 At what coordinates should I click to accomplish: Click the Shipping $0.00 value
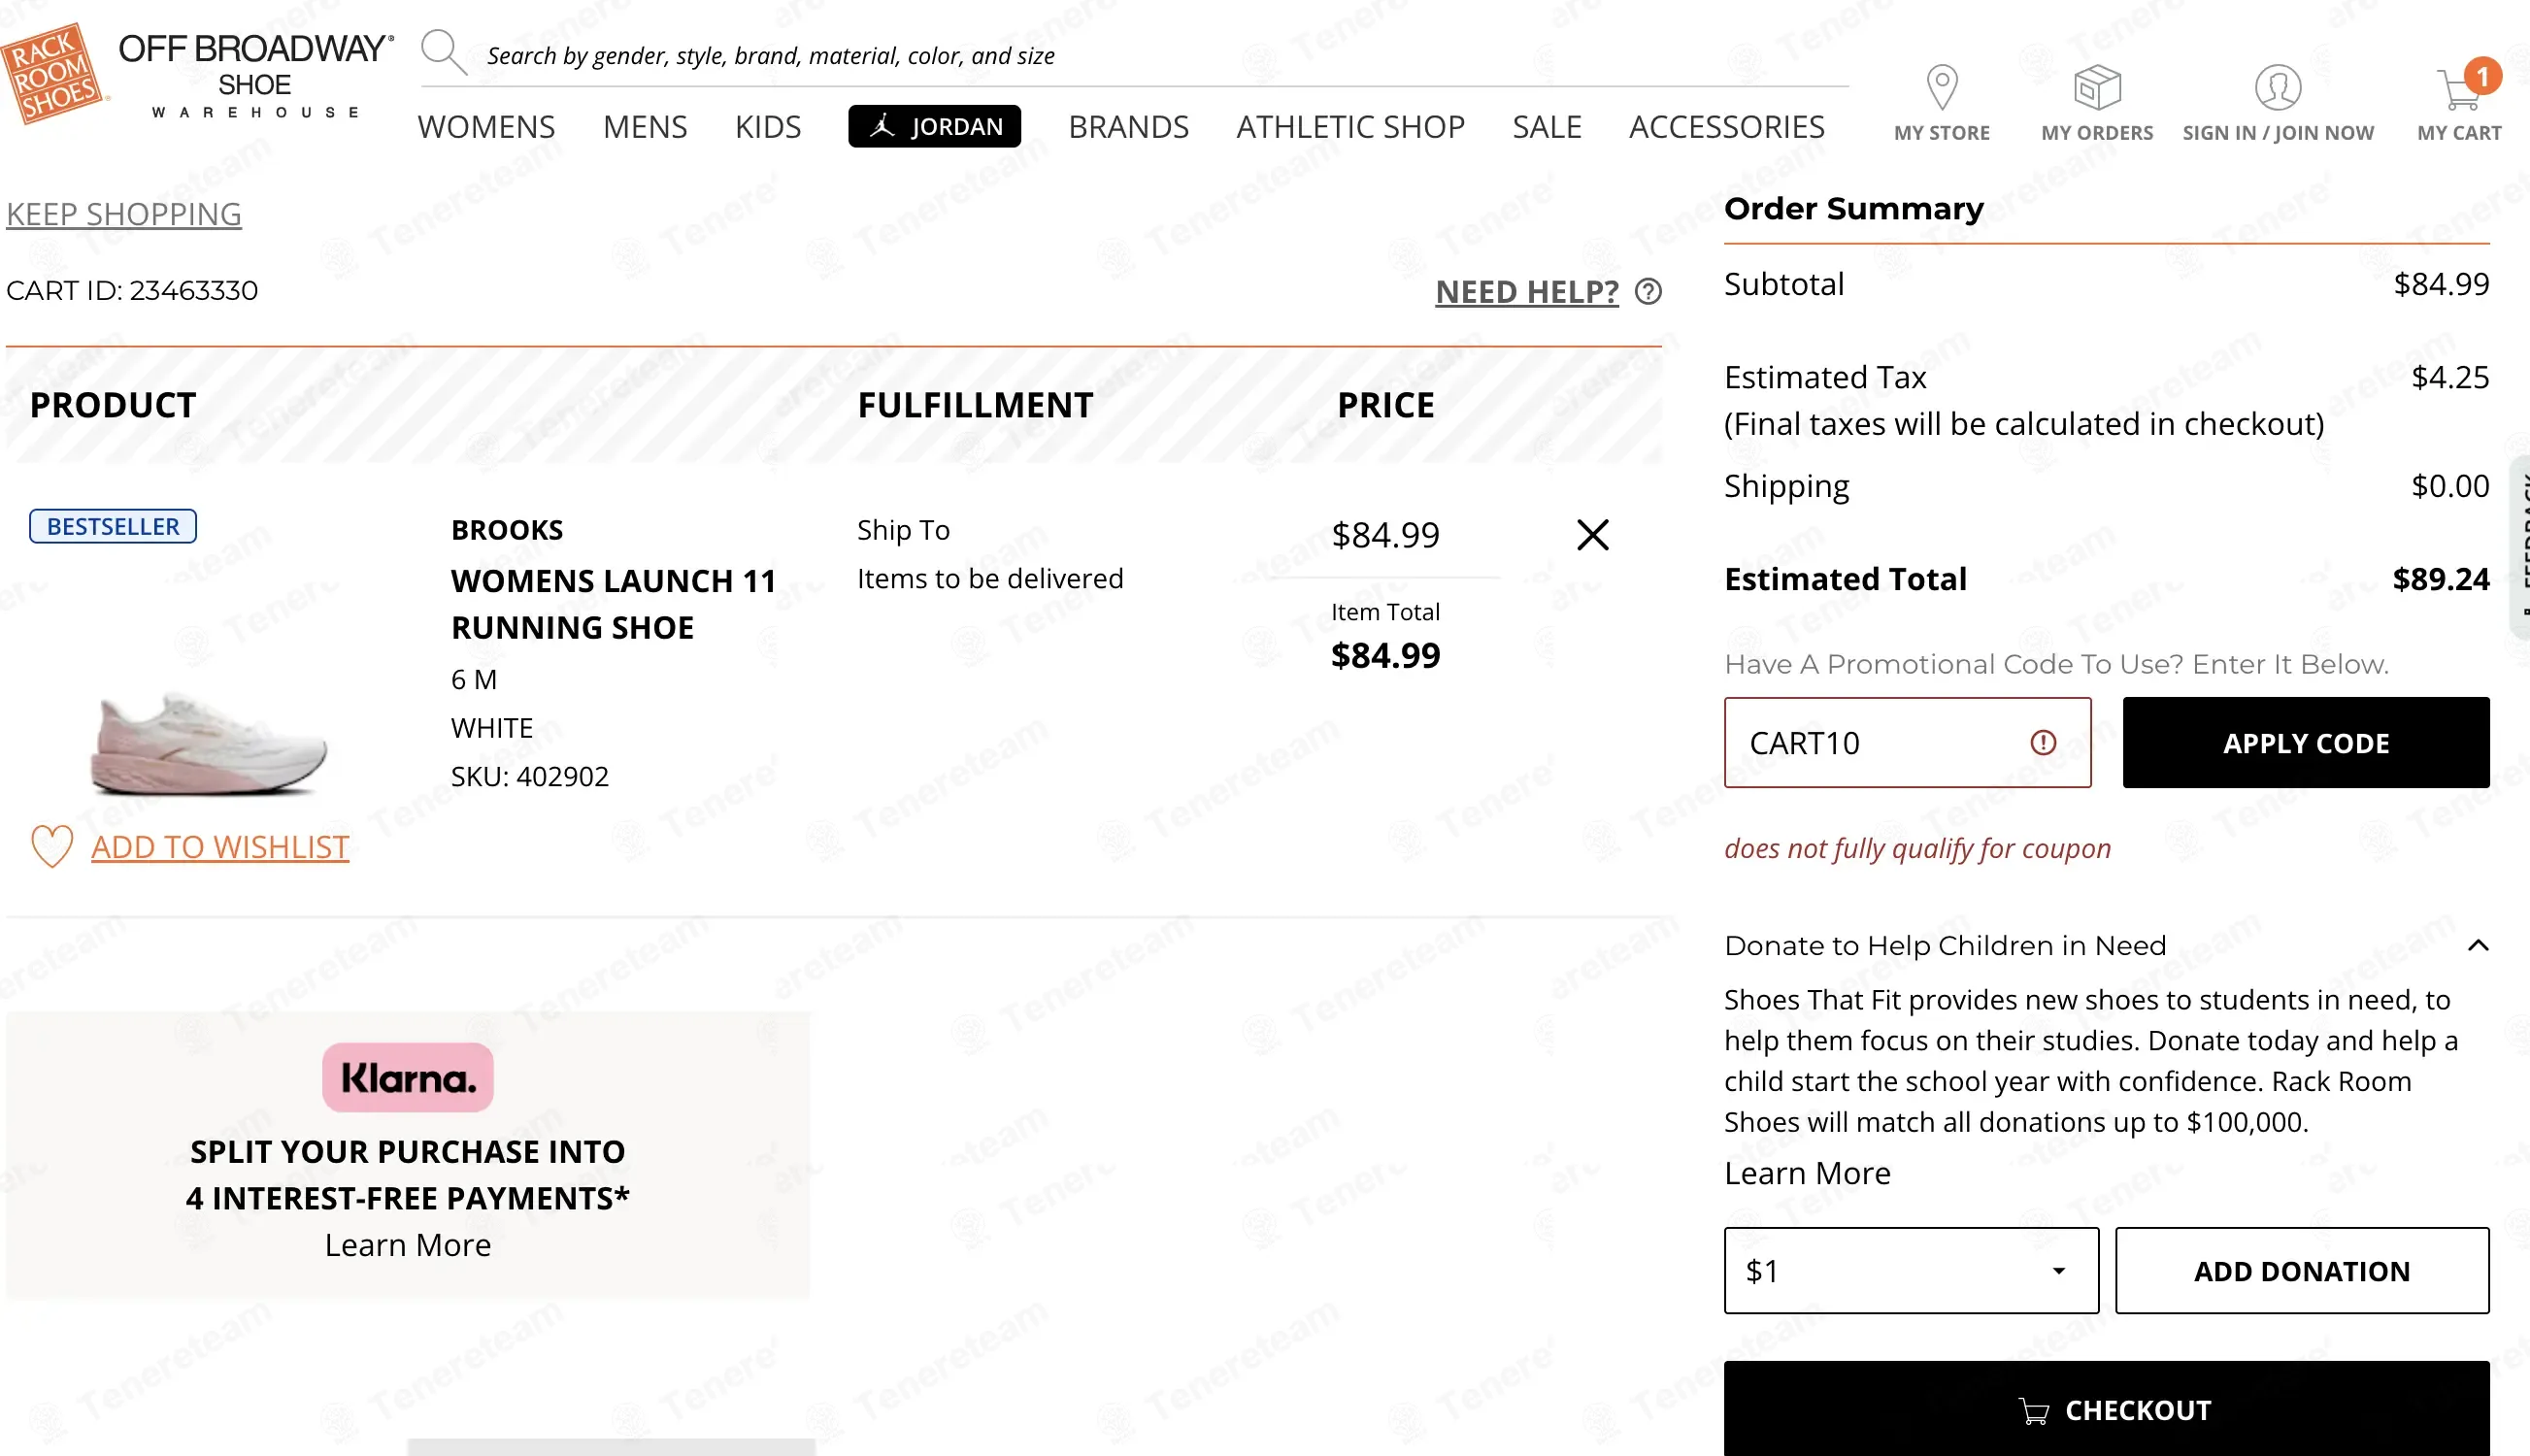coord(2449,486)
